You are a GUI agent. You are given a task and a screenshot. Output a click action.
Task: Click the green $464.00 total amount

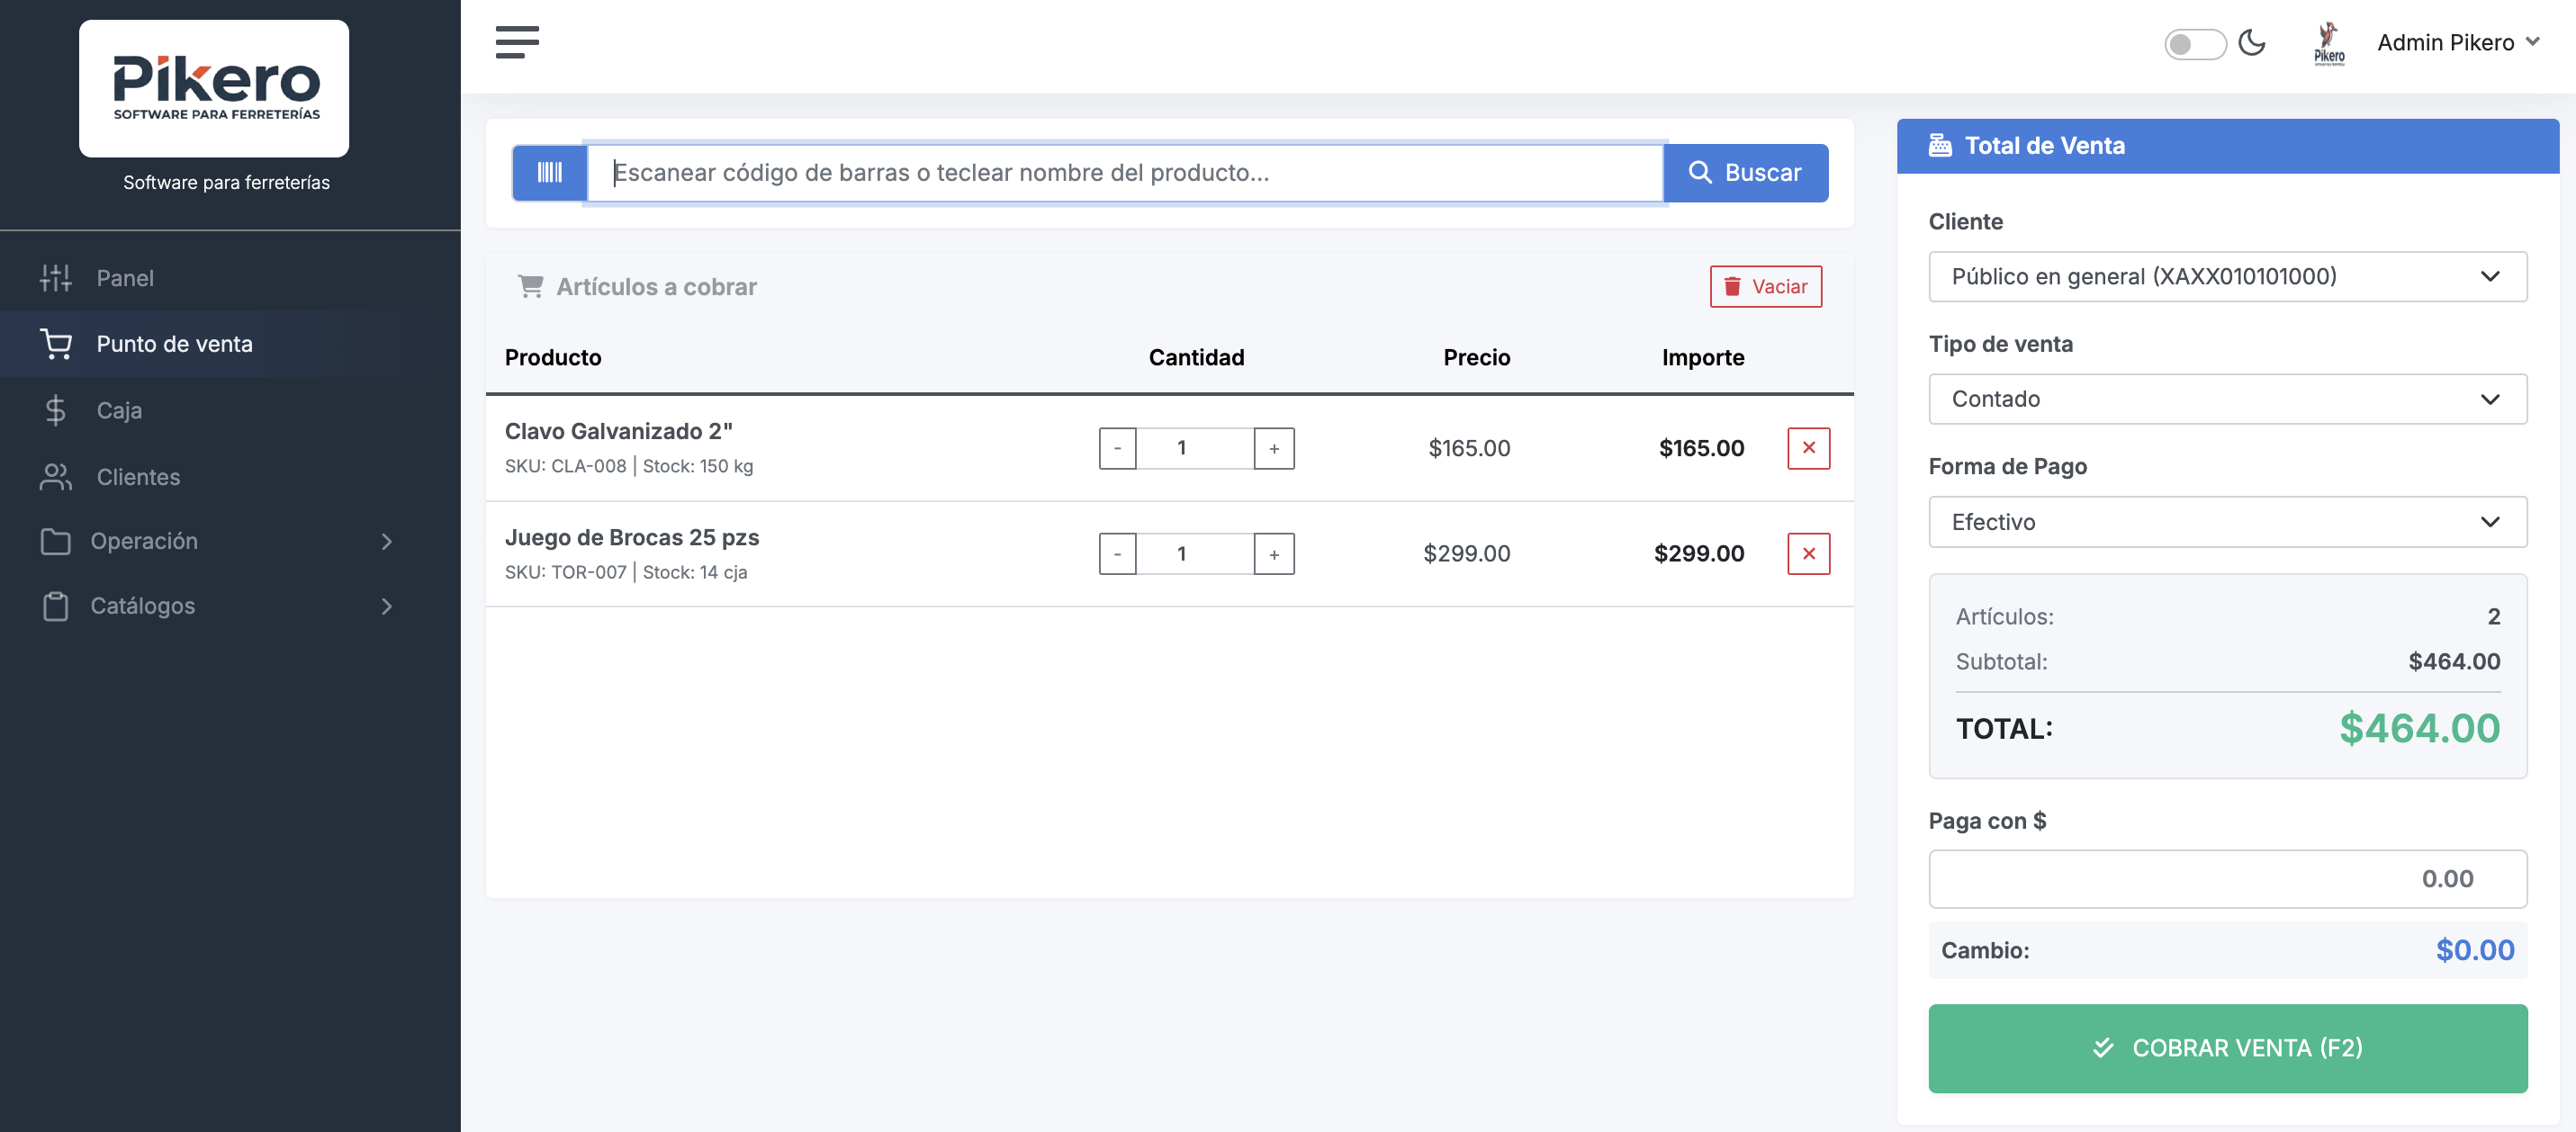[2419, 728]
